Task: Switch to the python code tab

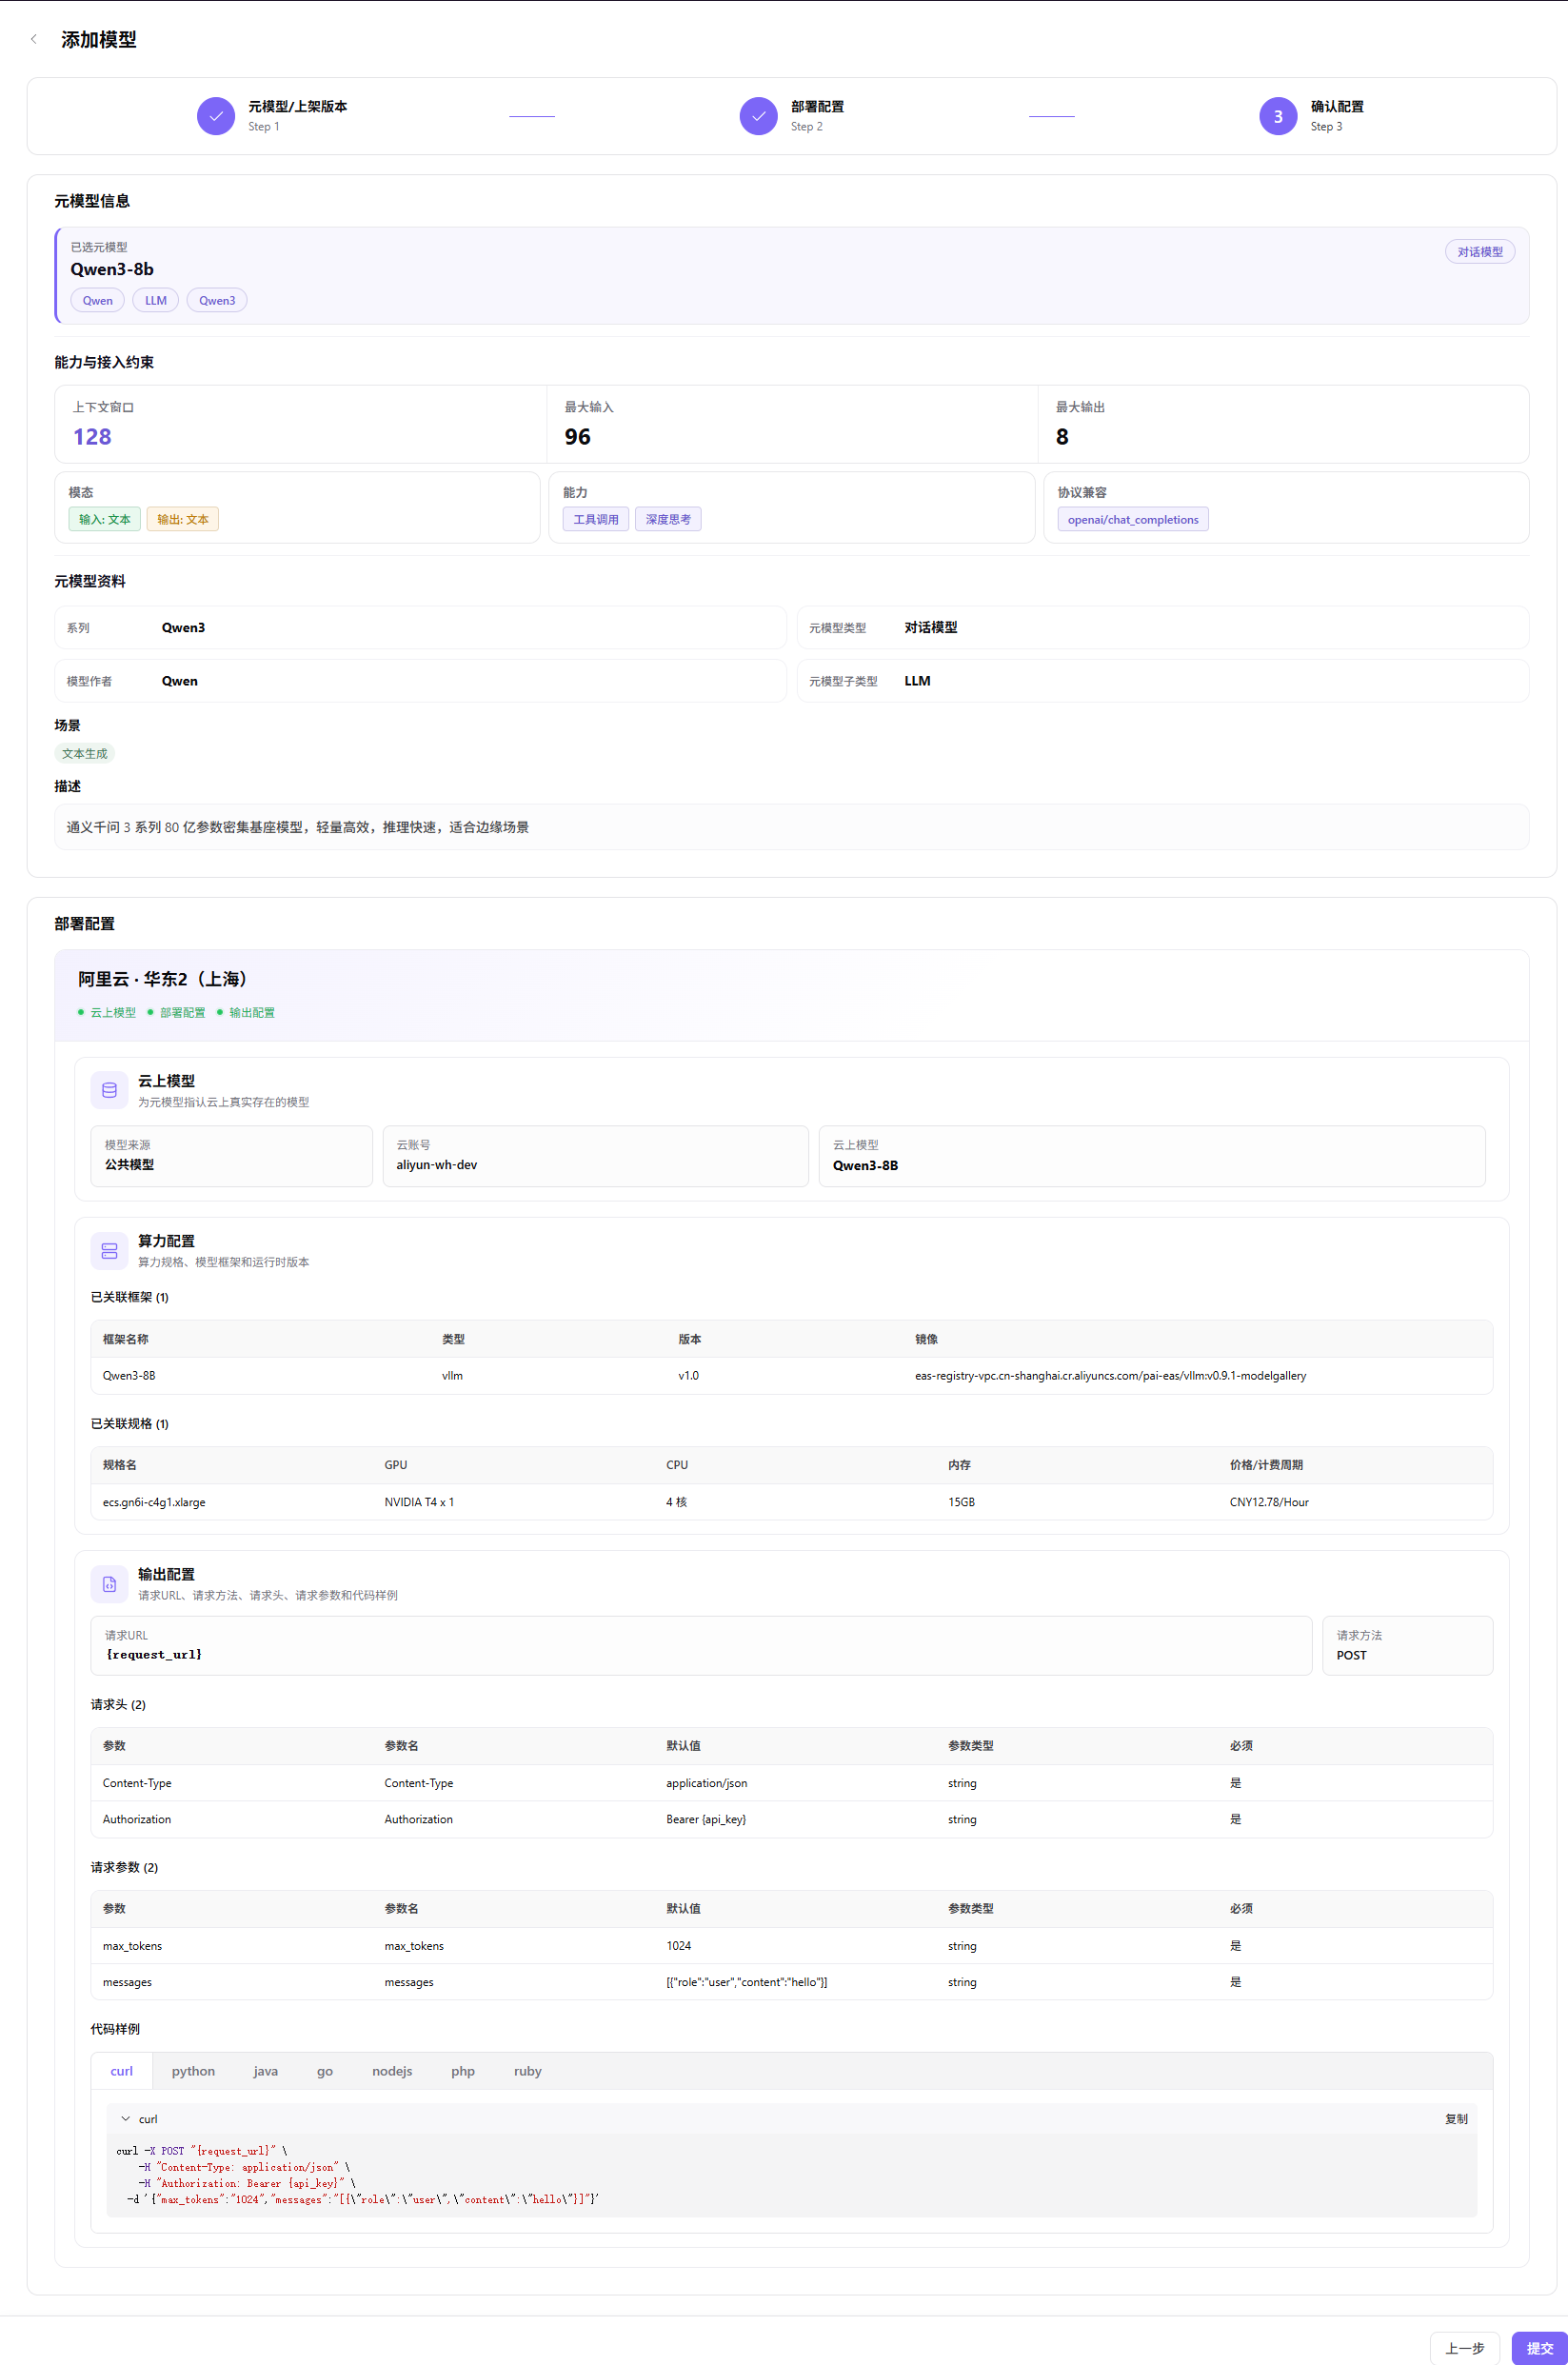Action: [193, 2071]
